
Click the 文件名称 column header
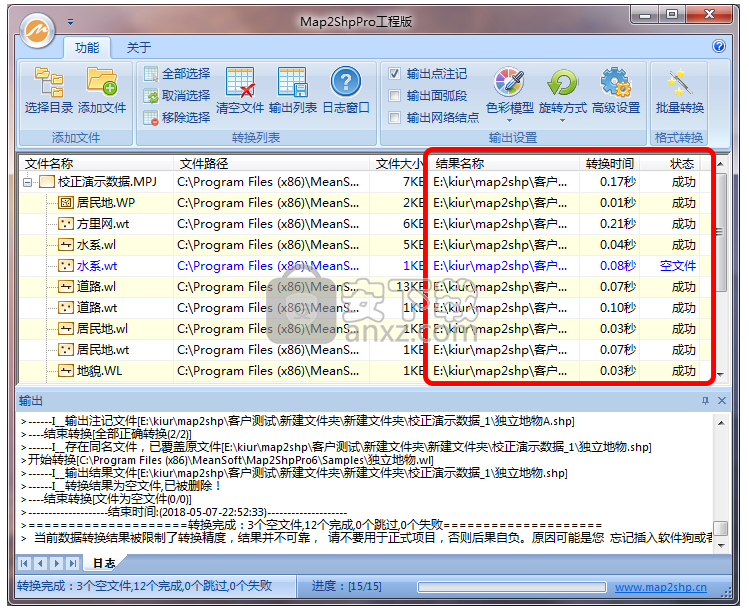[x=96, y=164]
